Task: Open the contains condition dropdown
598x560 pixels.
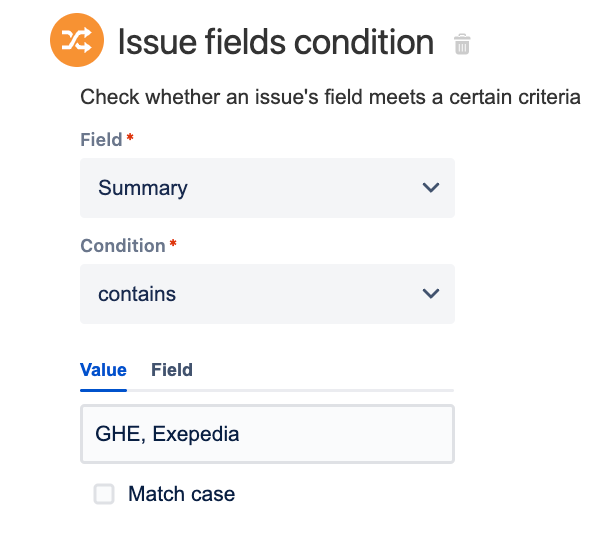Action: [267, 294]
